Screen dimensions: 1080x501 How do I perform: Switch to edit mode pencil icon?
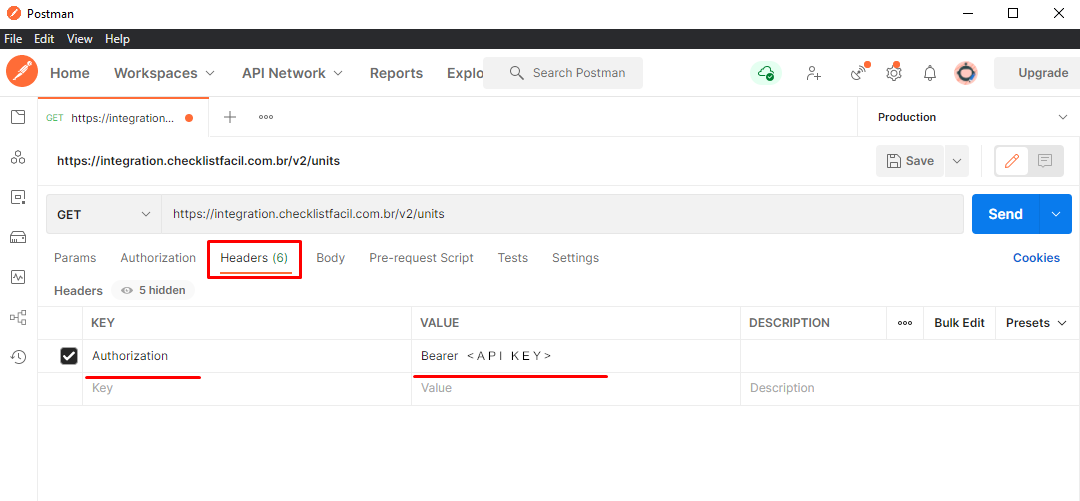coord(1012,161)
